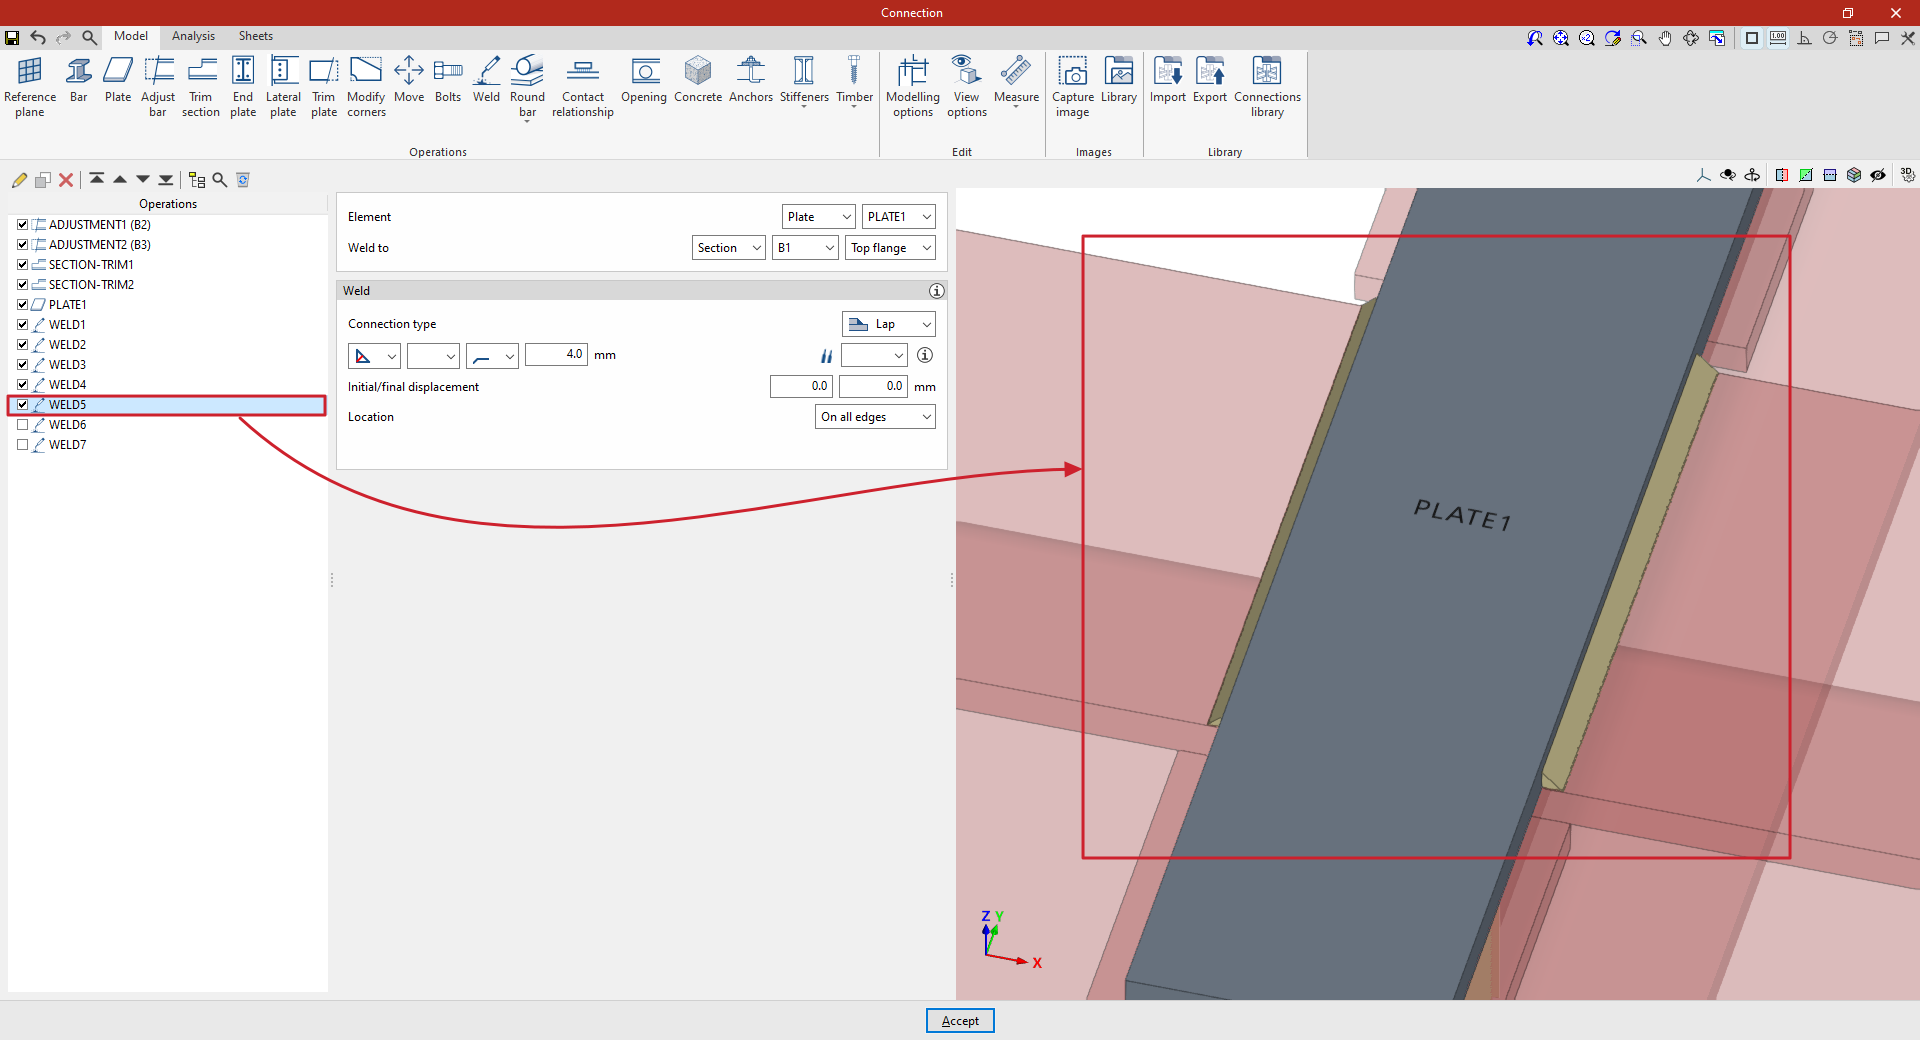Switch to the Analysis tab
Screen dimensions: 1920x1040
click(x=193, y=36)
